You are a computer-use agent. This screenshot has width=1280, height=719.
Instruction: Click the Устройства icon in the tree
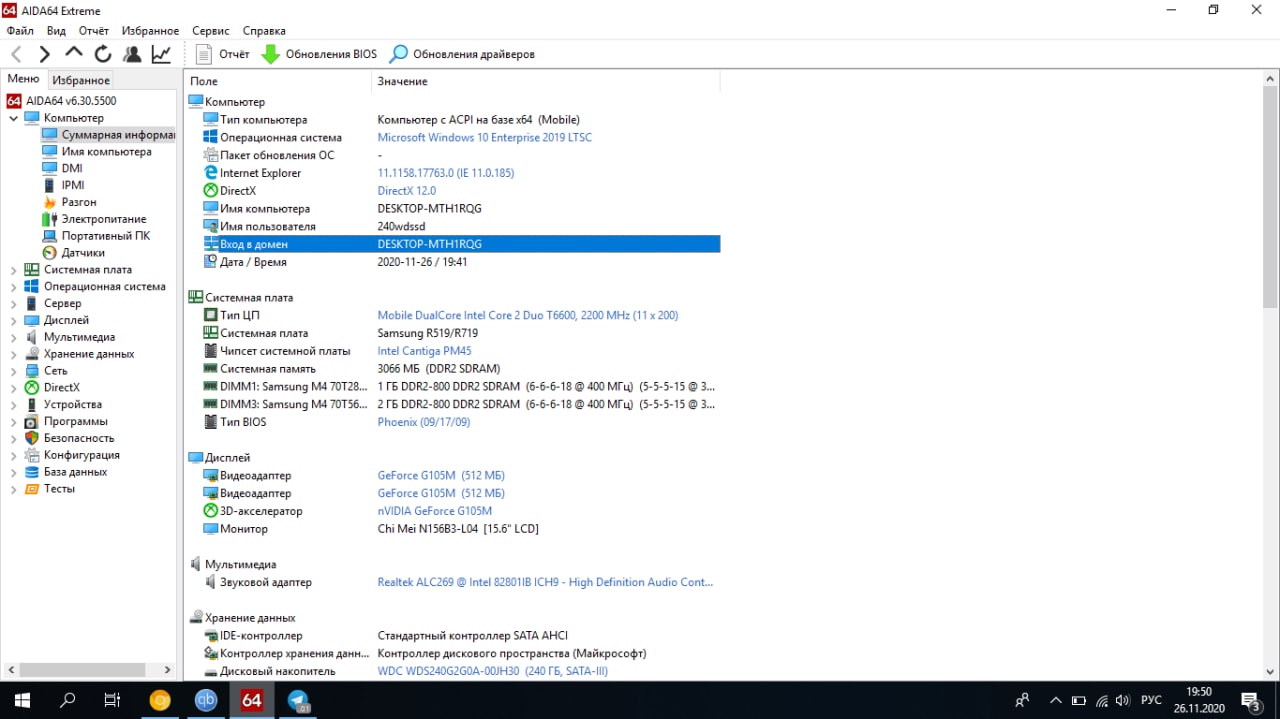tap(32, 404)
